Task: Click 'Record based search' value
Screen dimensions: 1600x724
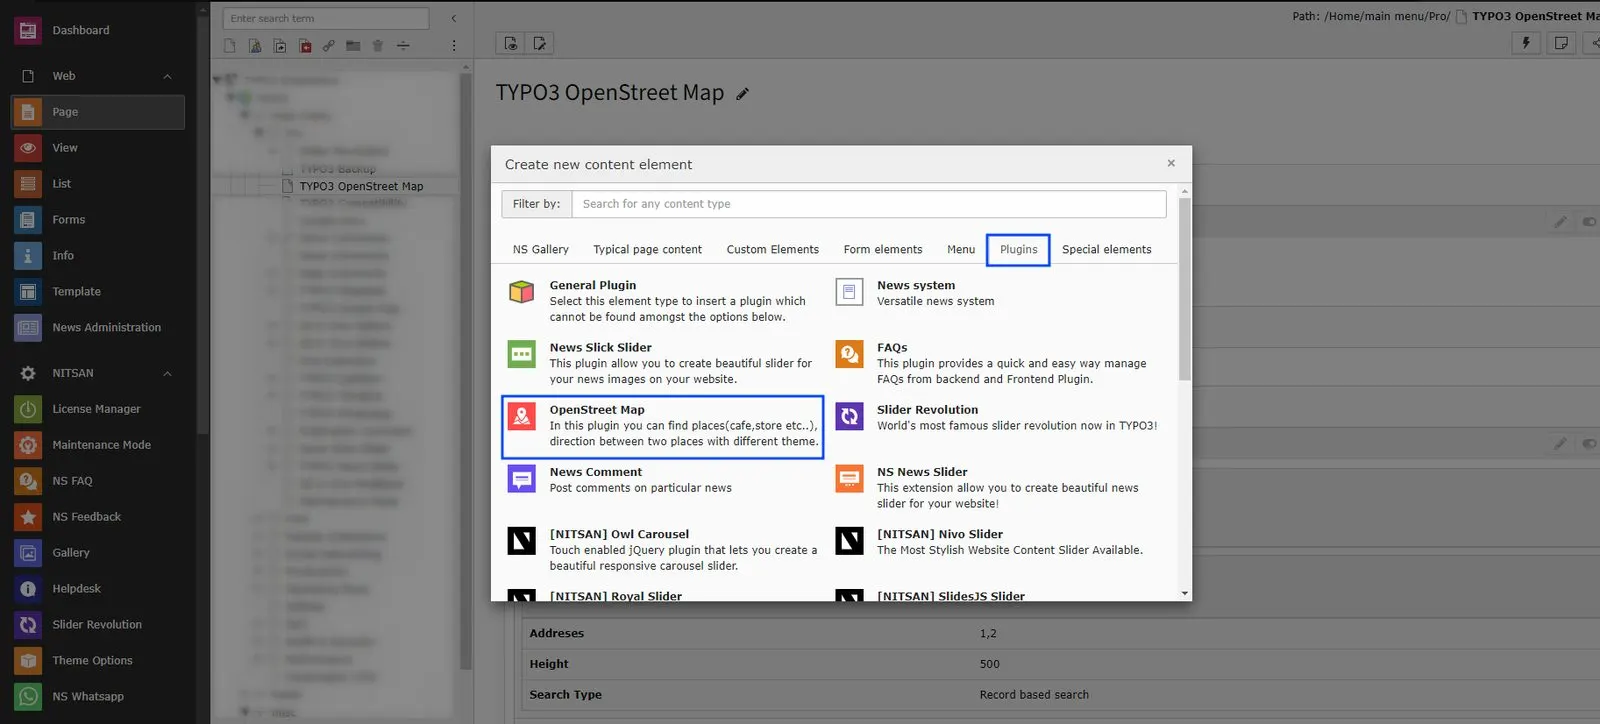Action: click(1034, 695)
